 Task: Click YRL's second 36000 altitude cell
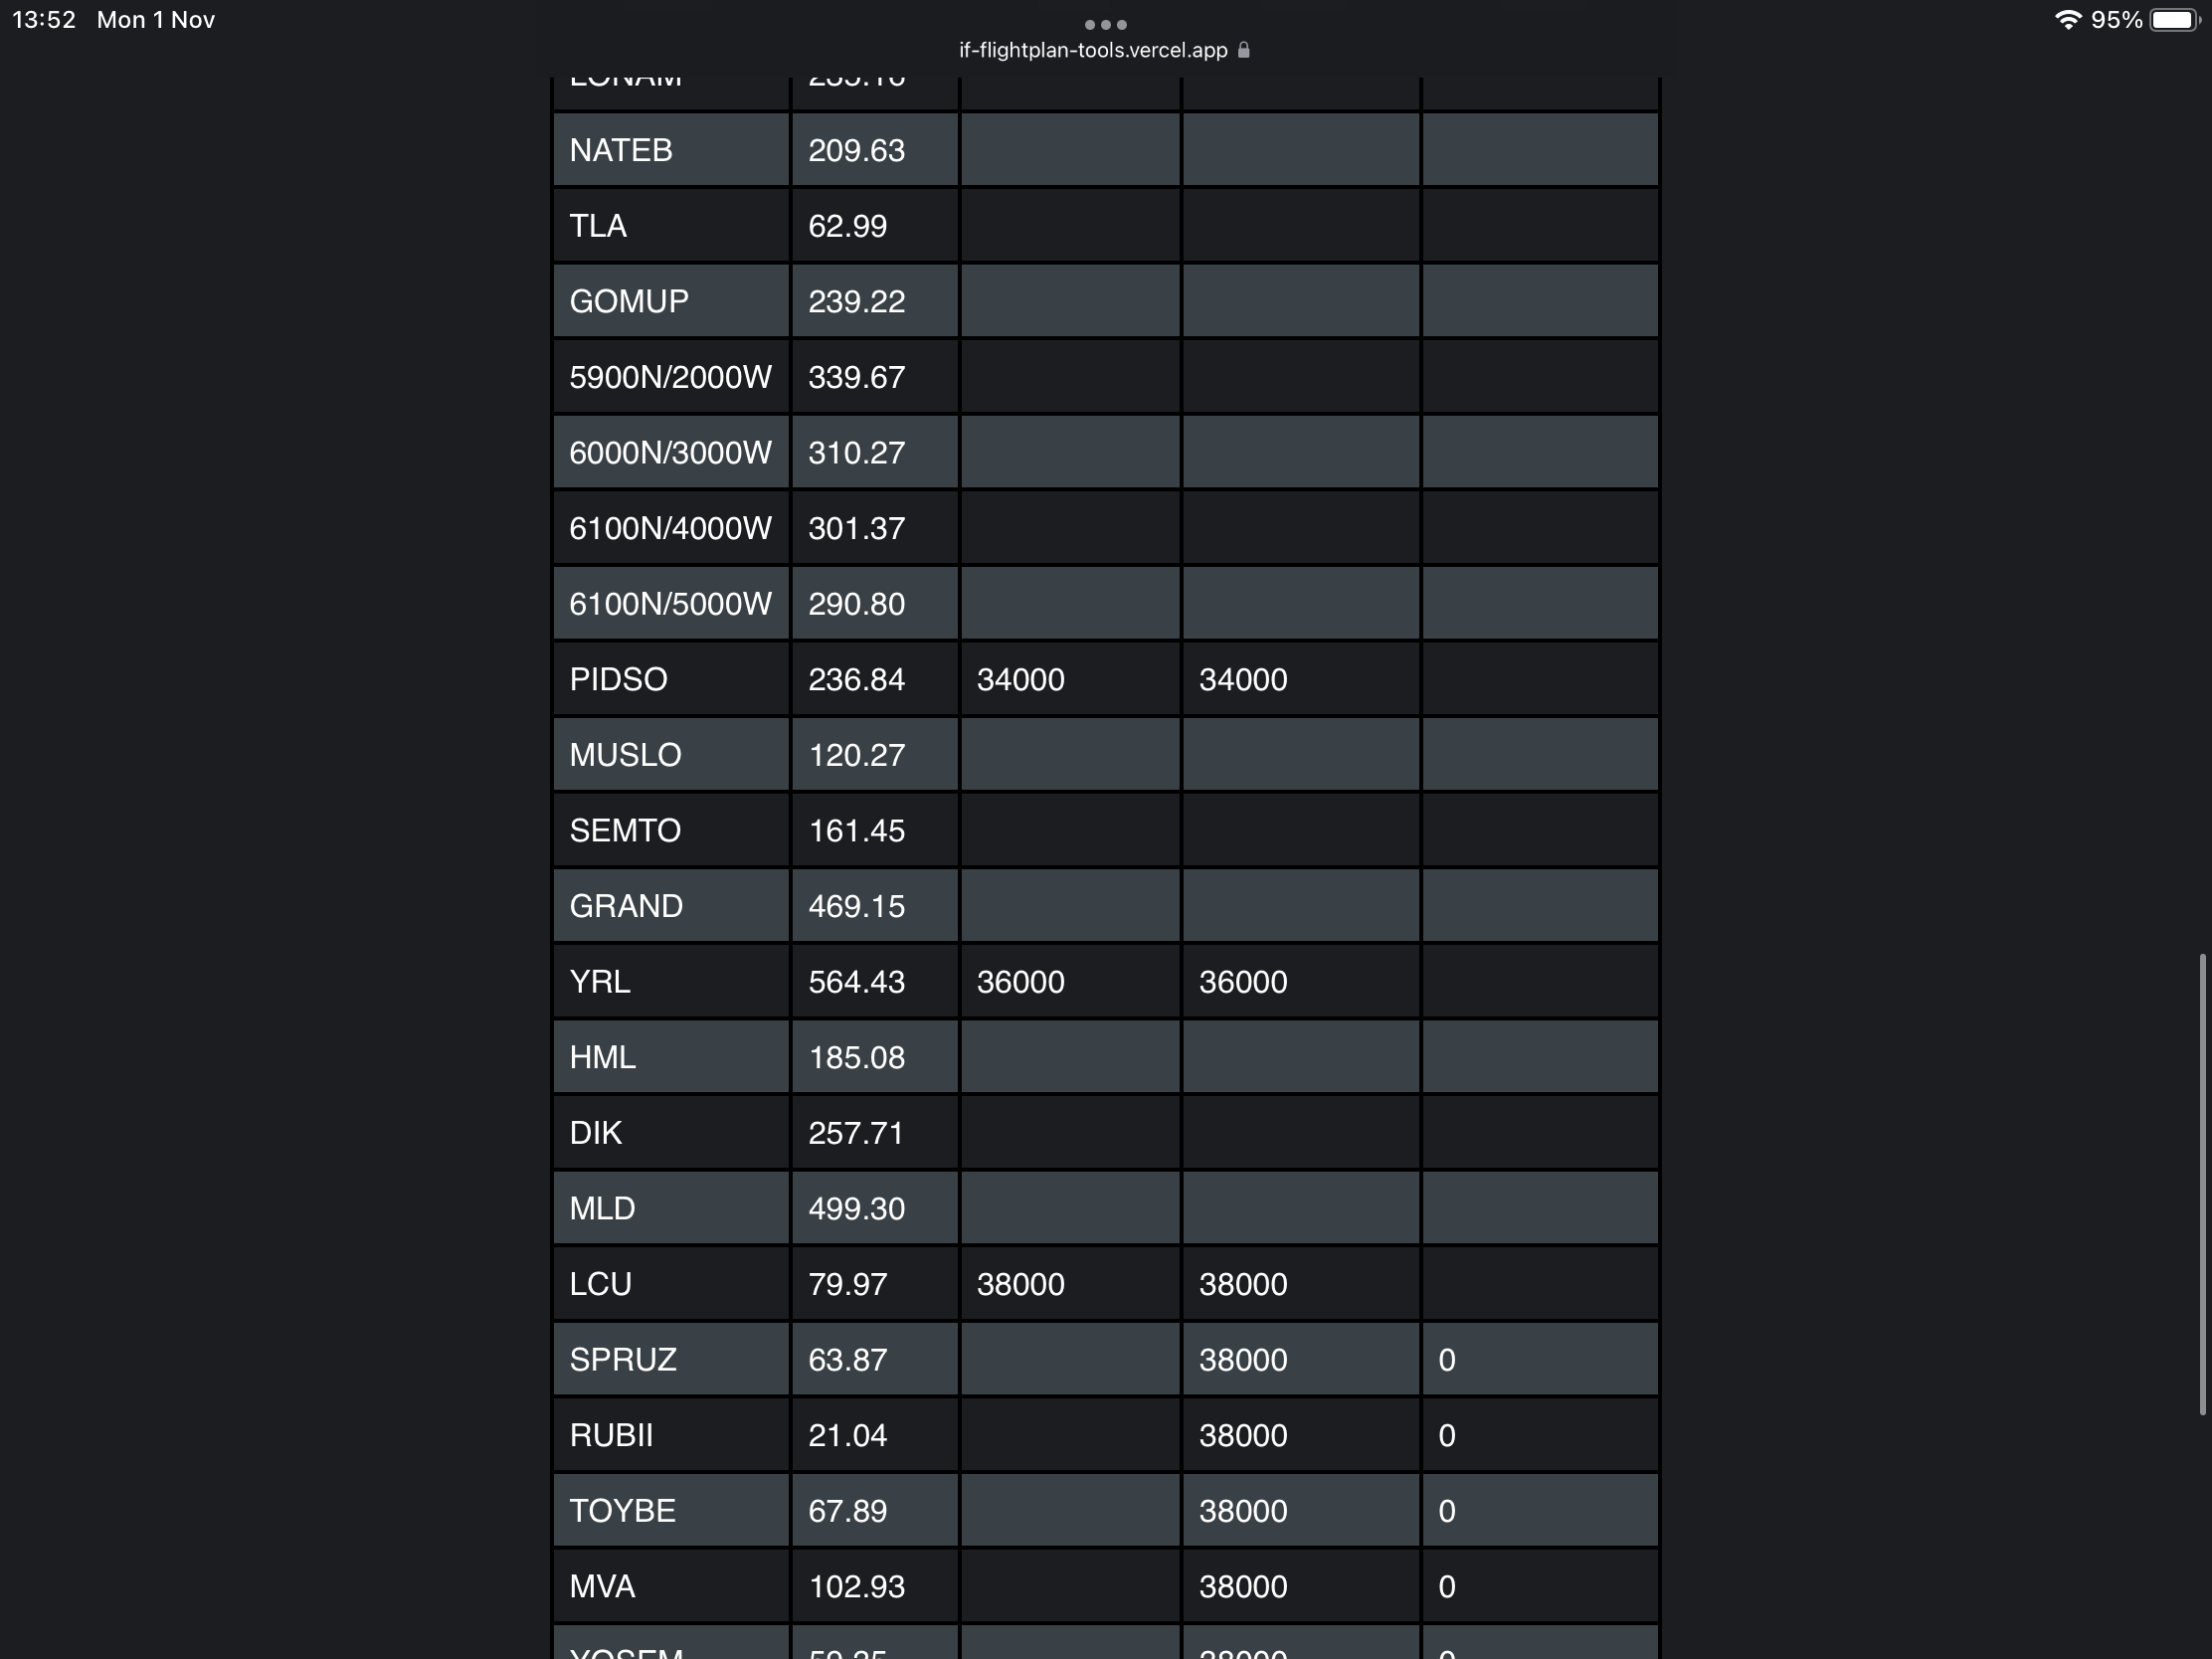[1242, 982]
